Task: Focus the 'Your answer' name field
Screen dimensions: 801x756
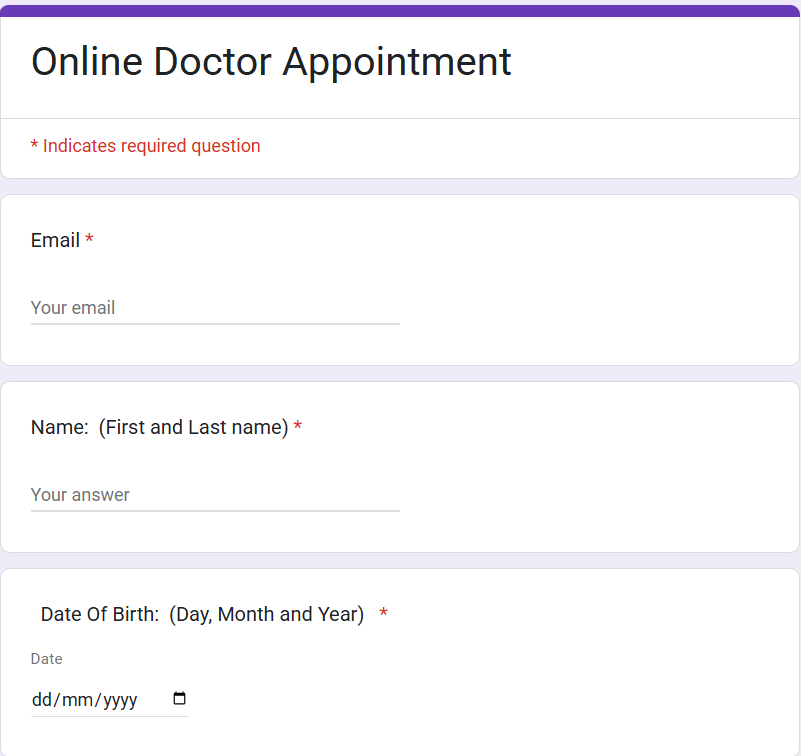Action: [x=215, y=495]
